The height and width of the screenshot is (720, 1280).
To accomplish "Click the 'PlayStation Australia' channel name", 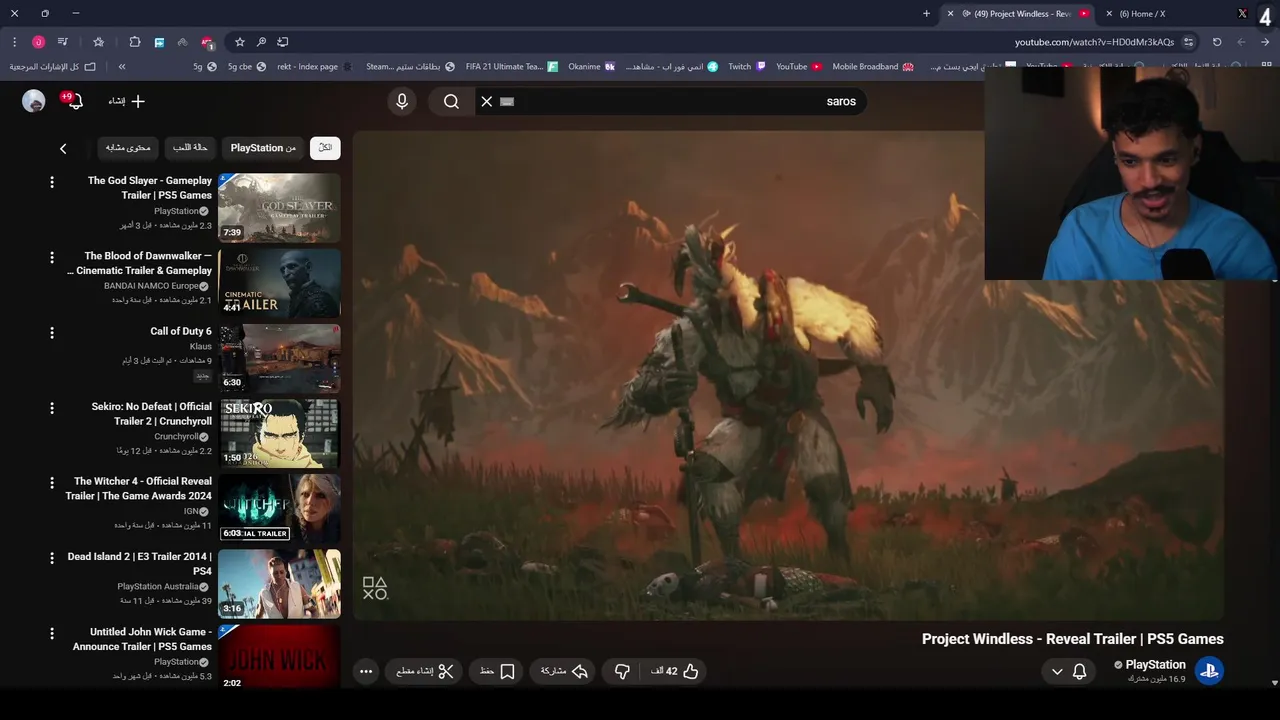I will [x=158, y=587].
